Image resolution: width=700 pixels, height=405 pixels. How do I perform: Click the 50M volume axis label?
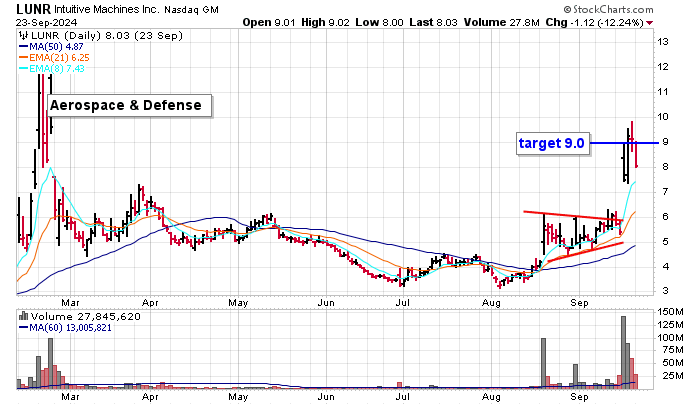click(674, 363)
